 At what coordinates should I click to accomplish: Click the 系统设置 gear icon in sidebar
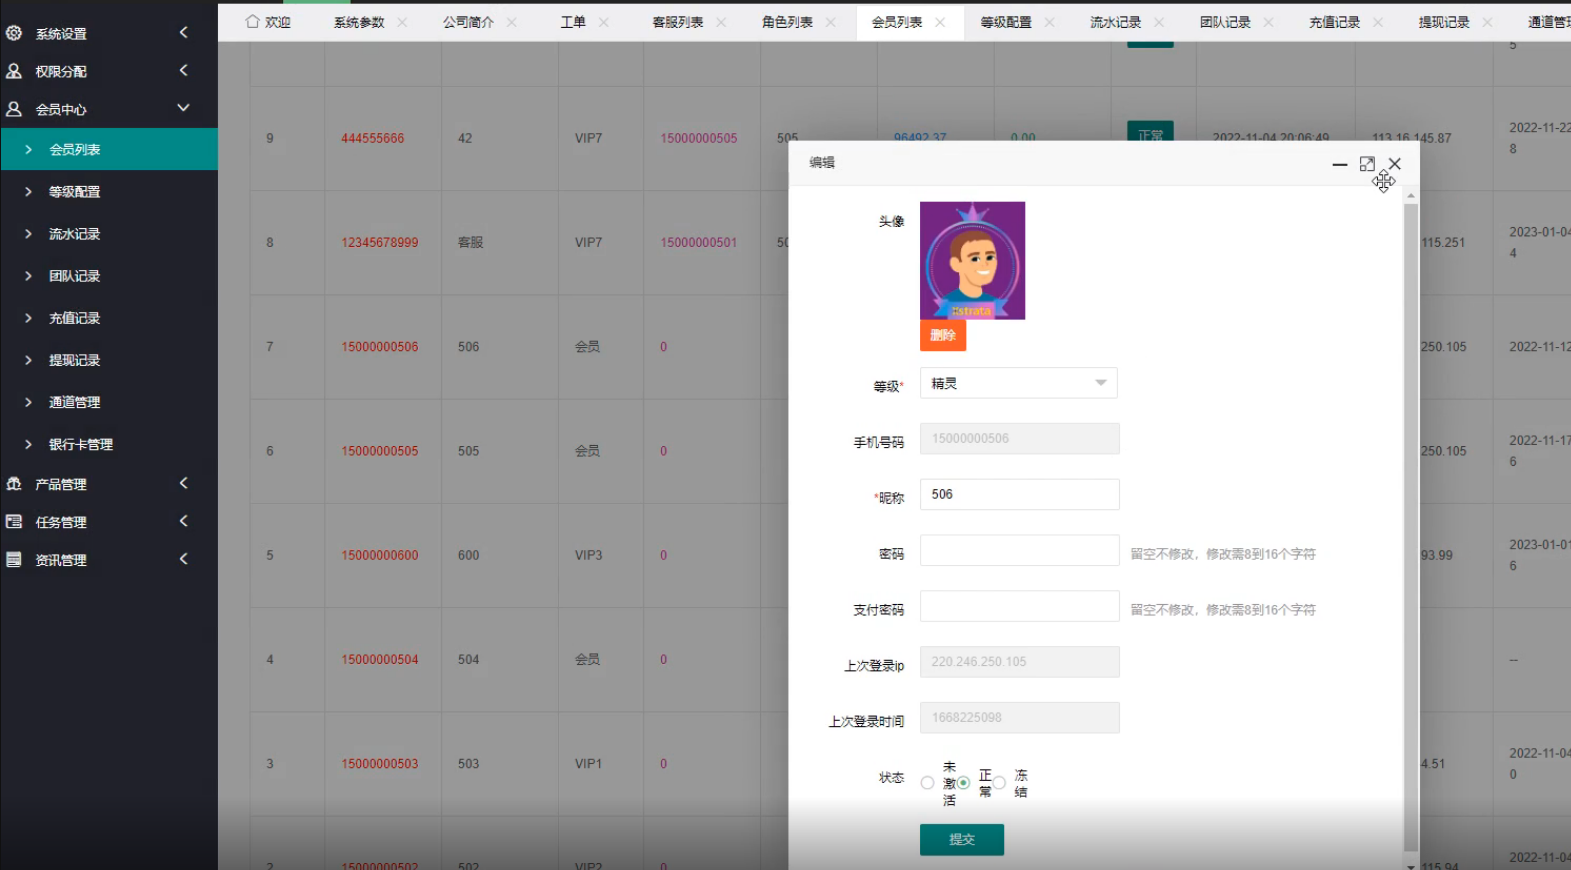pyautogui.click(x=14, y=33)
